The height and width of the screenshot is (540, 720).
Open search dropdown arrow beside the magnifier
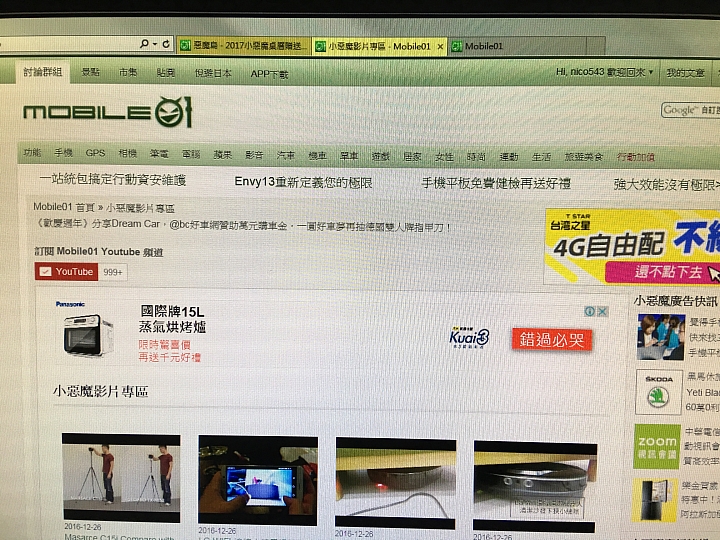point(155,44)
